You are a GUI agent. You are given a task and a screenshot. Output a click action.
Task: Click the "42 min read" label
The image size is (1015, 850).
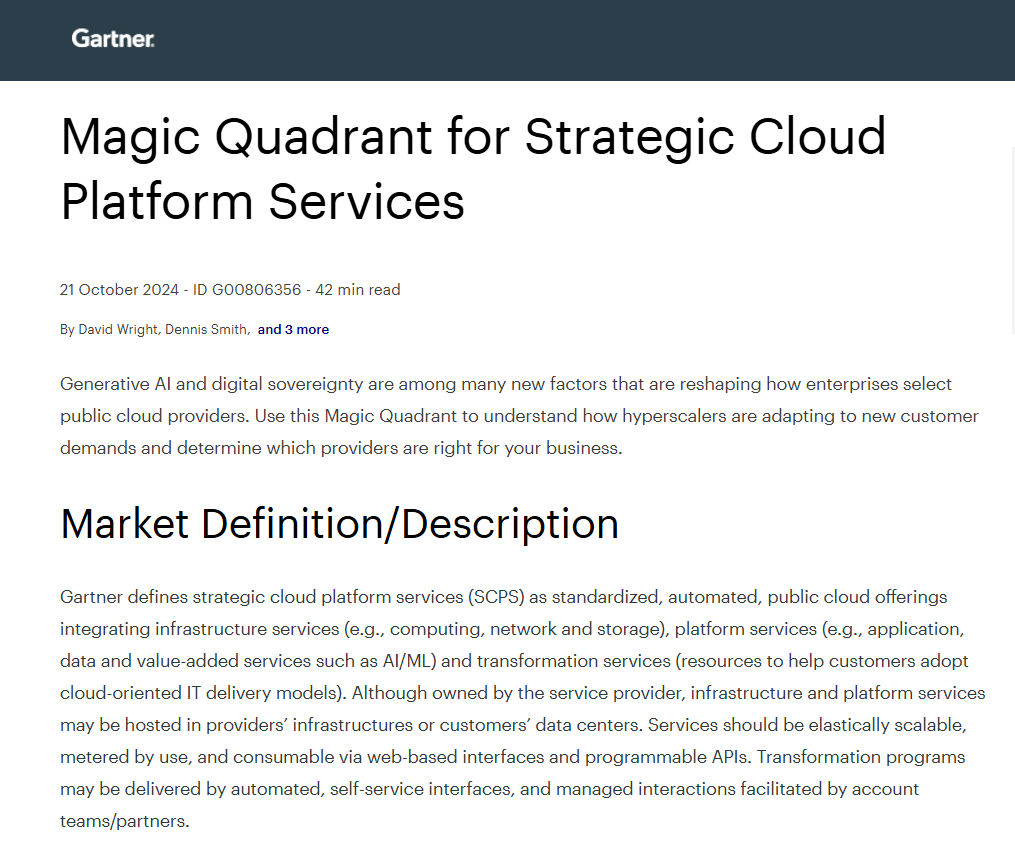(358, 290)
